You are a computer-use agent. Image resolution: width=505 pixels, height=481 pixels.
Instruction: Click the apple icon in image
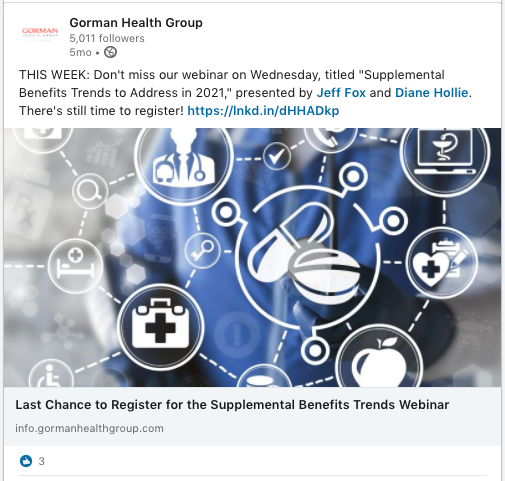point(379,361)
